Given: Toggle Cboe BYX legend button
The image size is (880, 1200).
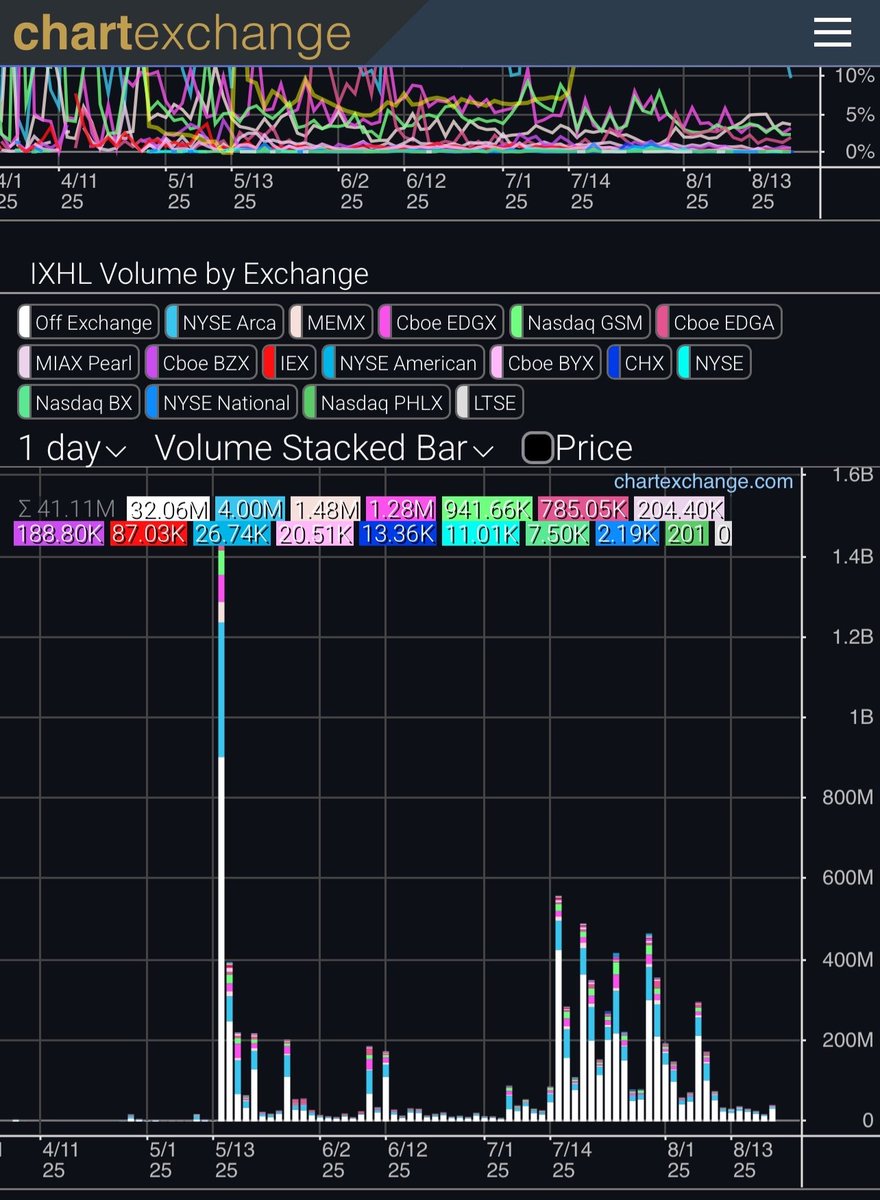Looking at the screenshot, I should (x=546, y=362).
